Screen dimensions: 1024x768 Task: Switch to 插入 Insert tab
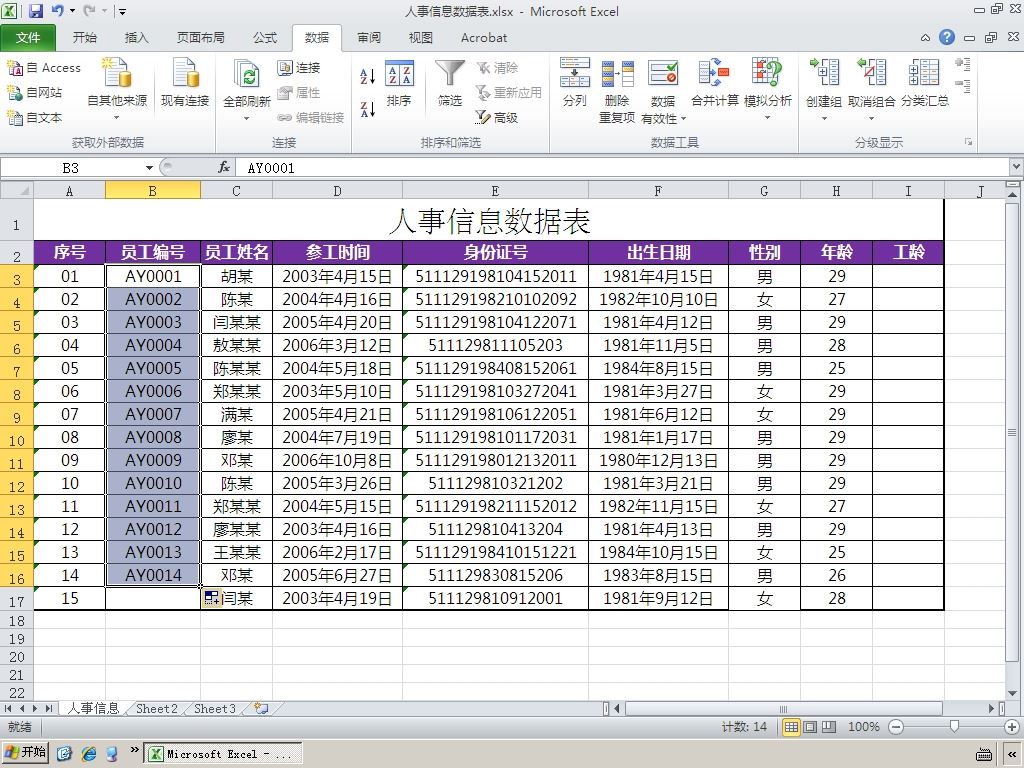pos(136,38)
